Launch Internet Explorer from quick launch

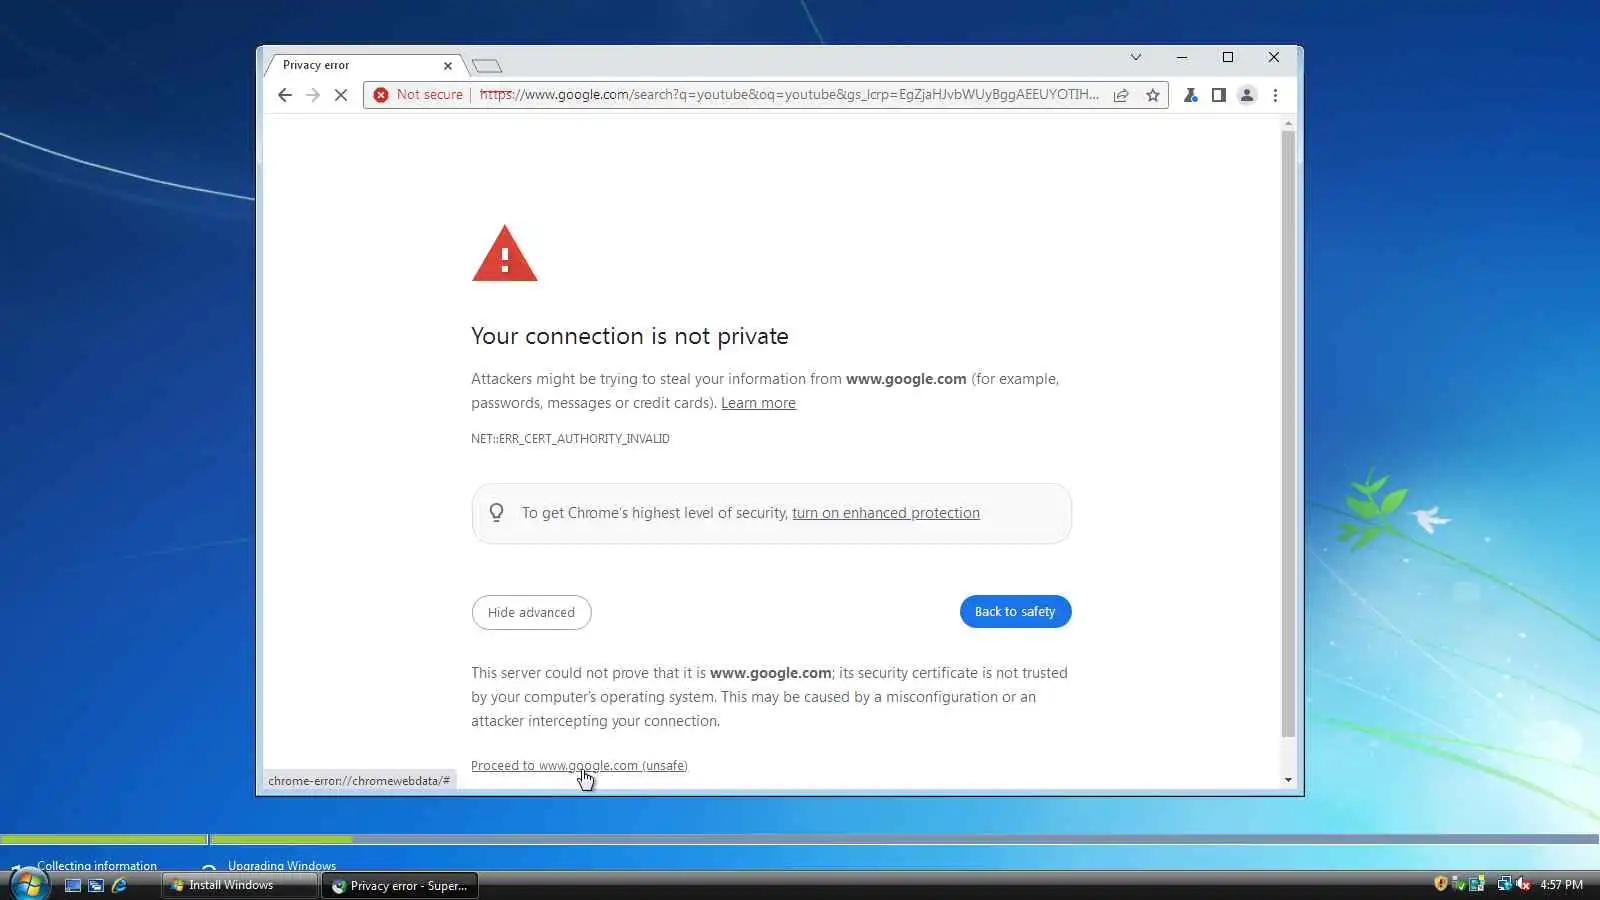point(119,885)
